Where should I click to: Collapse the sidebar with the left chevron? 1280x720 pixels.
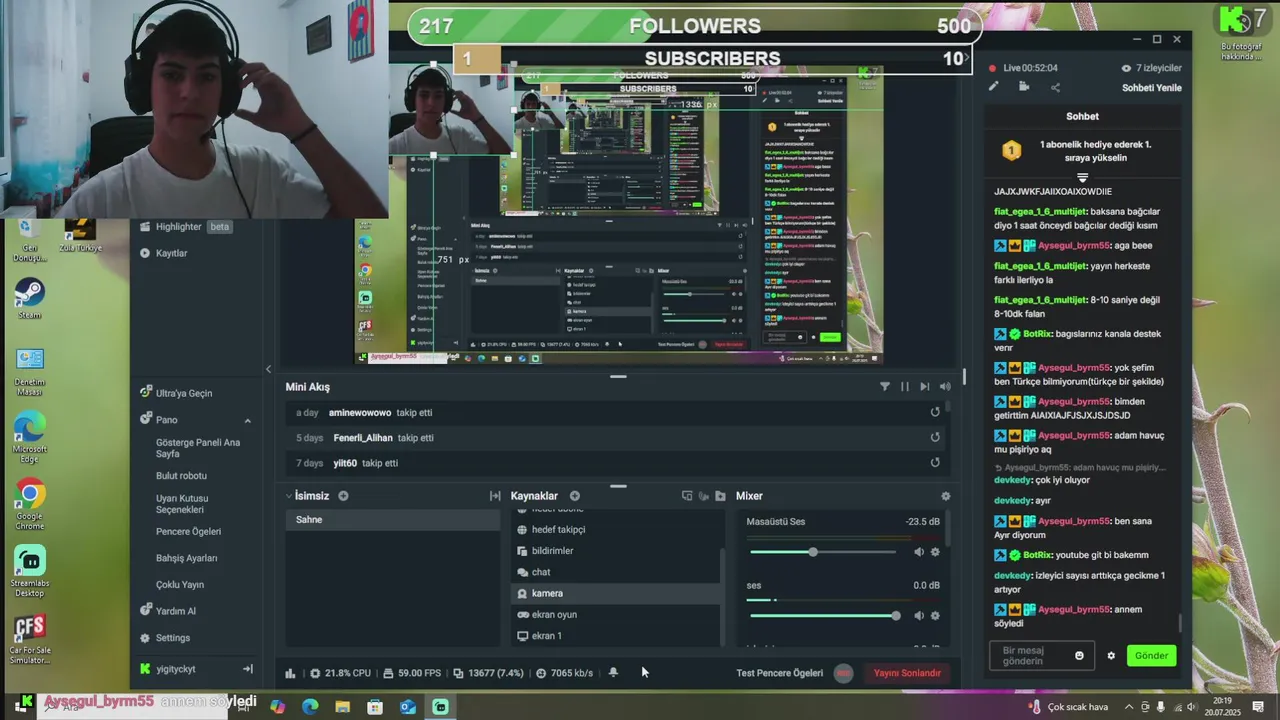(268, 369)
